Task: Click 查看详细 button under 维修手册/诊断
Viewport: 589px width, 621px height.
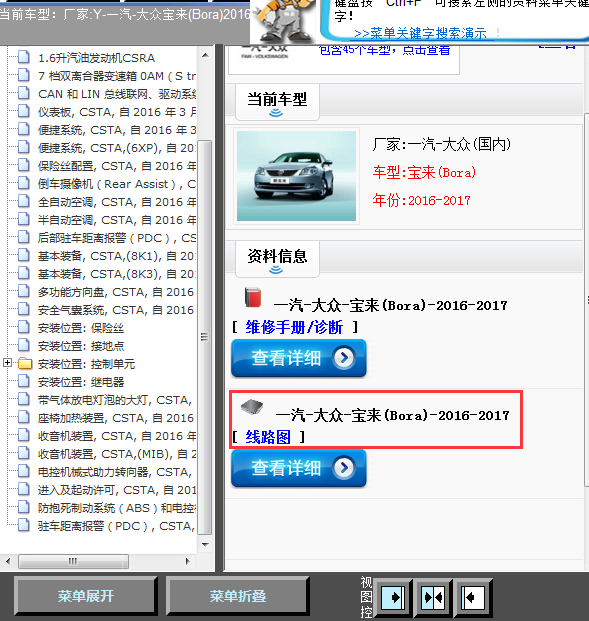Action: [x=299, y=358]
